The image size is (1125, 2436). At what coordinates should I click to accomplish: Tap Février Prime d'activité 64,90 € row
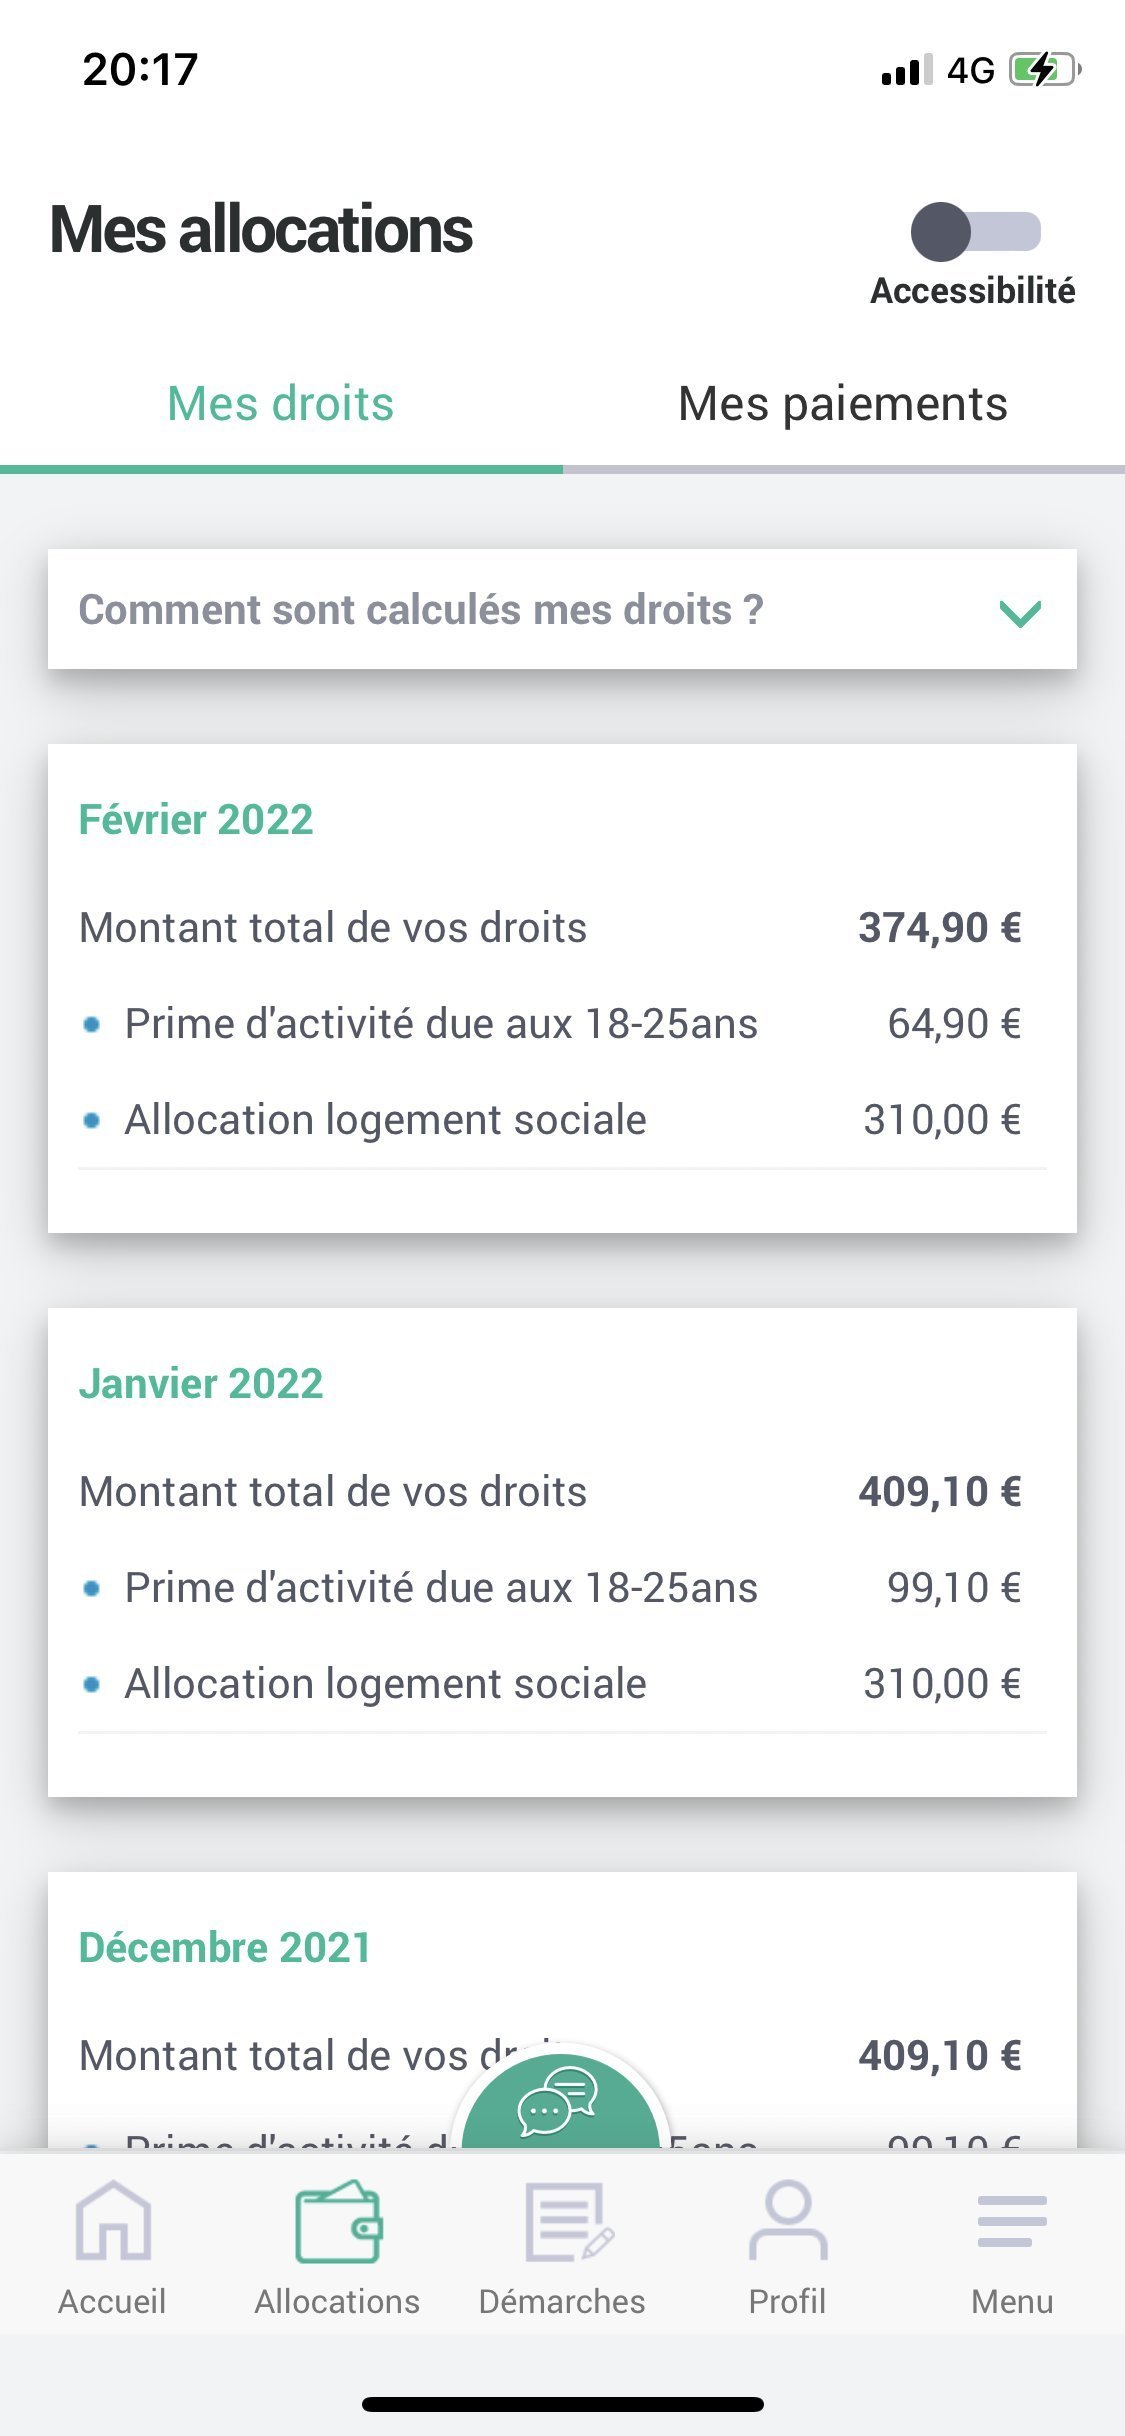click(550, 1024)
